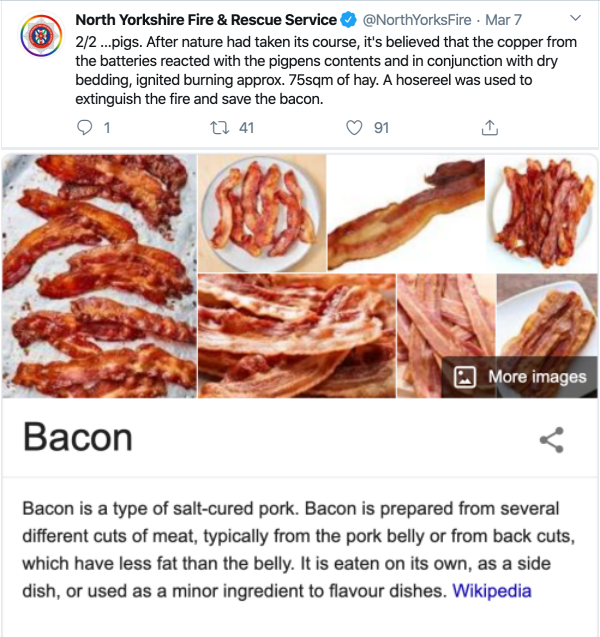This screenshot has height=637, width=600.
Task: Open the tweet share upload icon
Action: 490,128
